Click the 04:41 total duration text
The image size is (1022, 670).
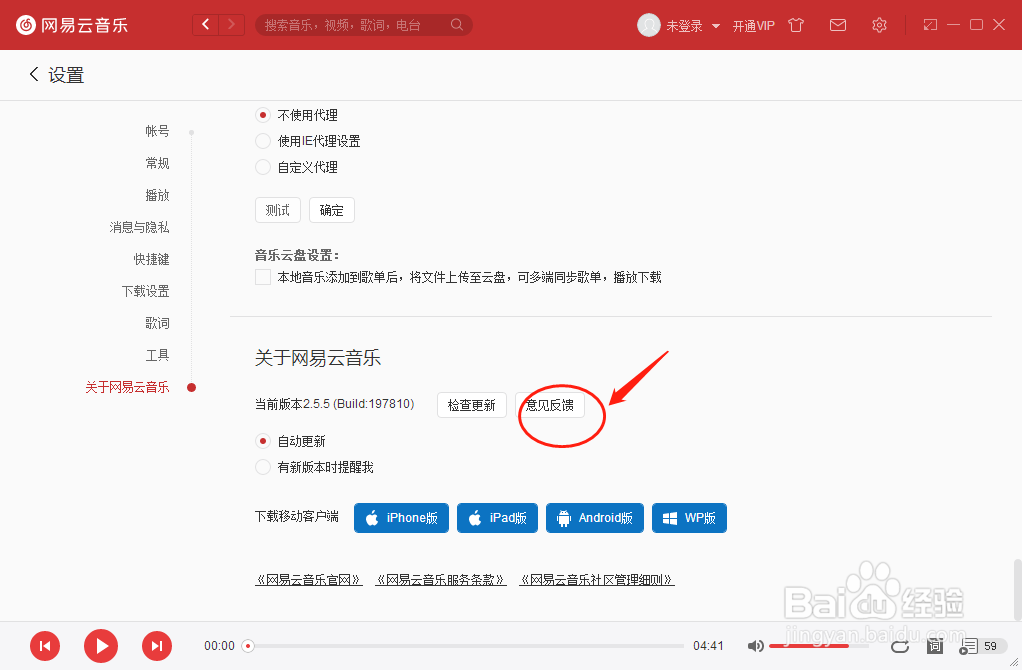pyautogui.click(x=708, y=646)
